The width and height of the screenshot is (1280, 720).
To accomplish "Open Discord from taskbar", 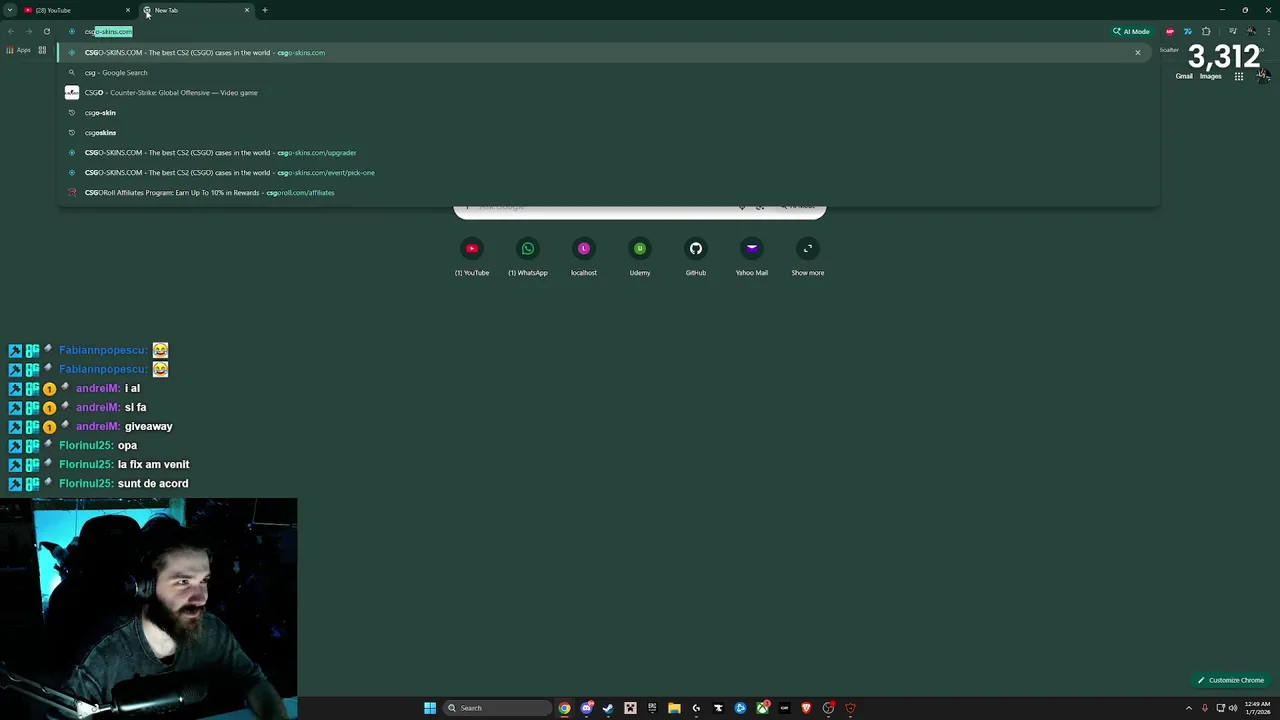I will [x=586, y=708].
